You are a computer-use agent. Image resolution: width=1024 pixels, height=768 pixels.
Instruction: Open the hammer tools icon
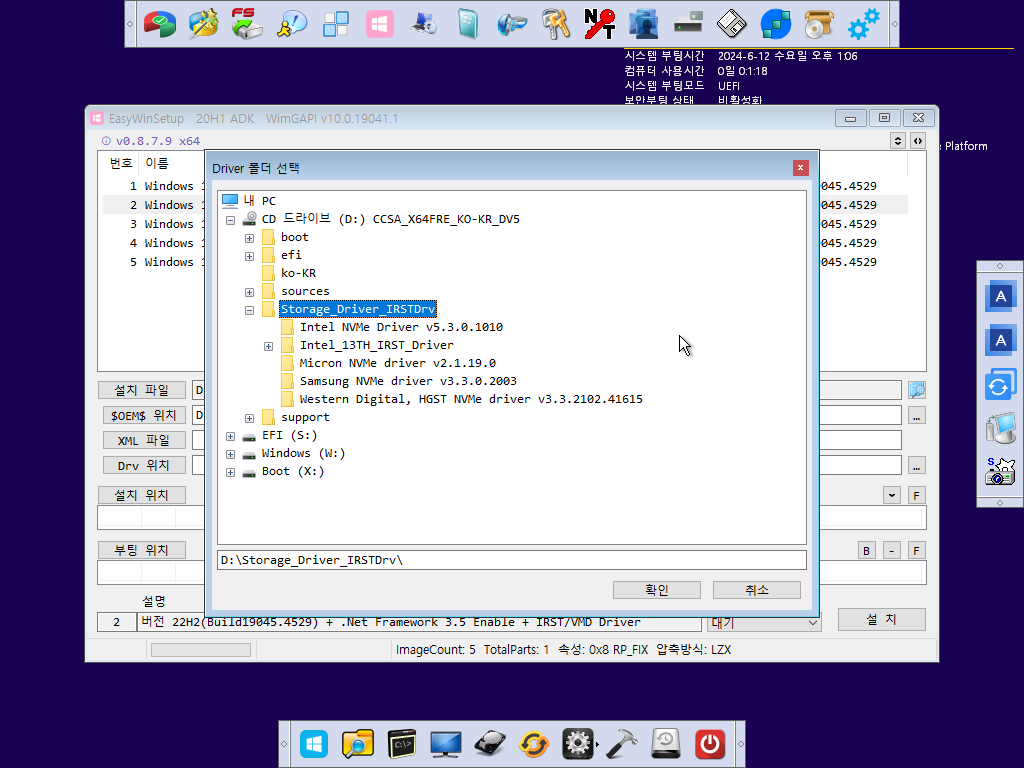[x=622, y=744]
